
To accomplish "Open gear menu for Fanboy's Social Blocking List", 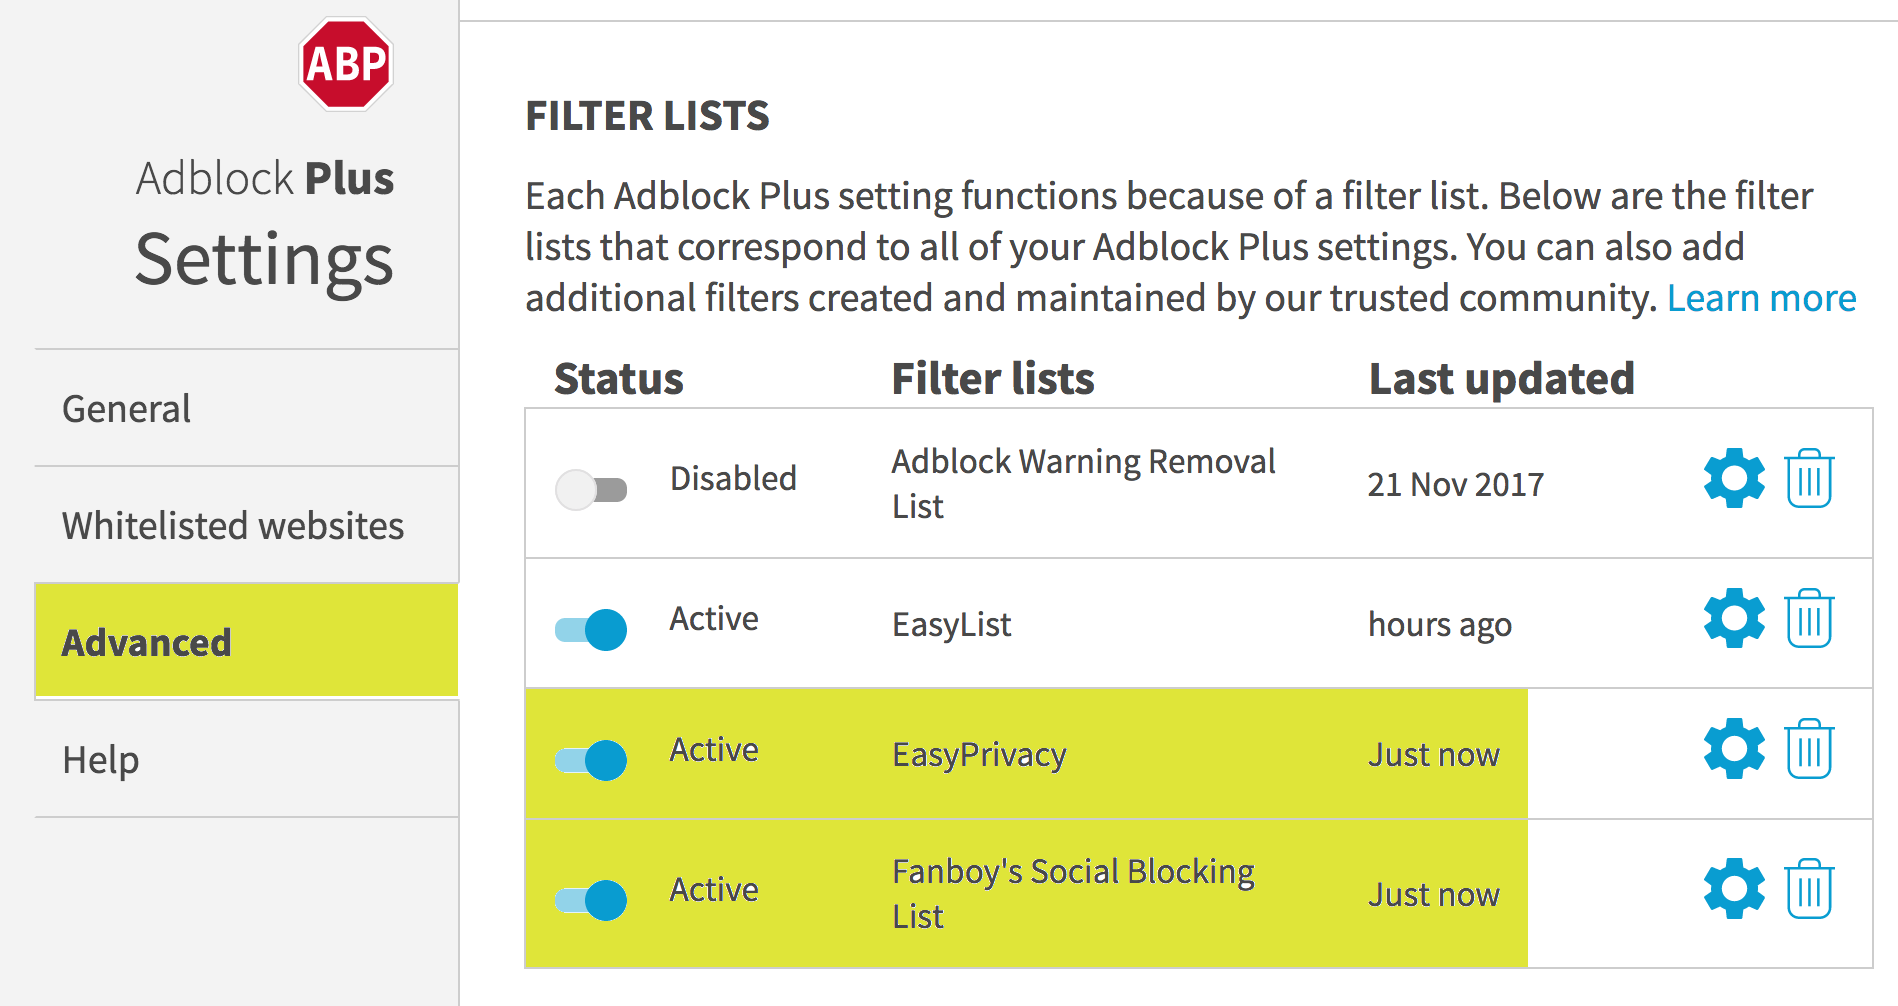I will click(x=1734, y=888).
